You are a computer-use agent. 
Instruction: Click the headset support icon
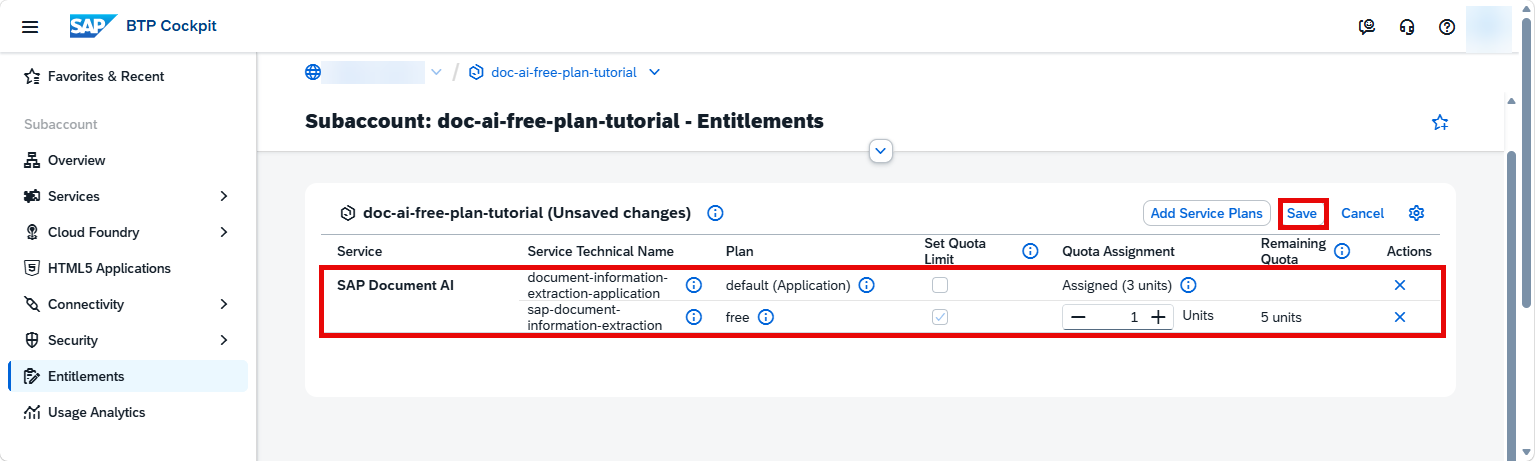coord(1407,27)
